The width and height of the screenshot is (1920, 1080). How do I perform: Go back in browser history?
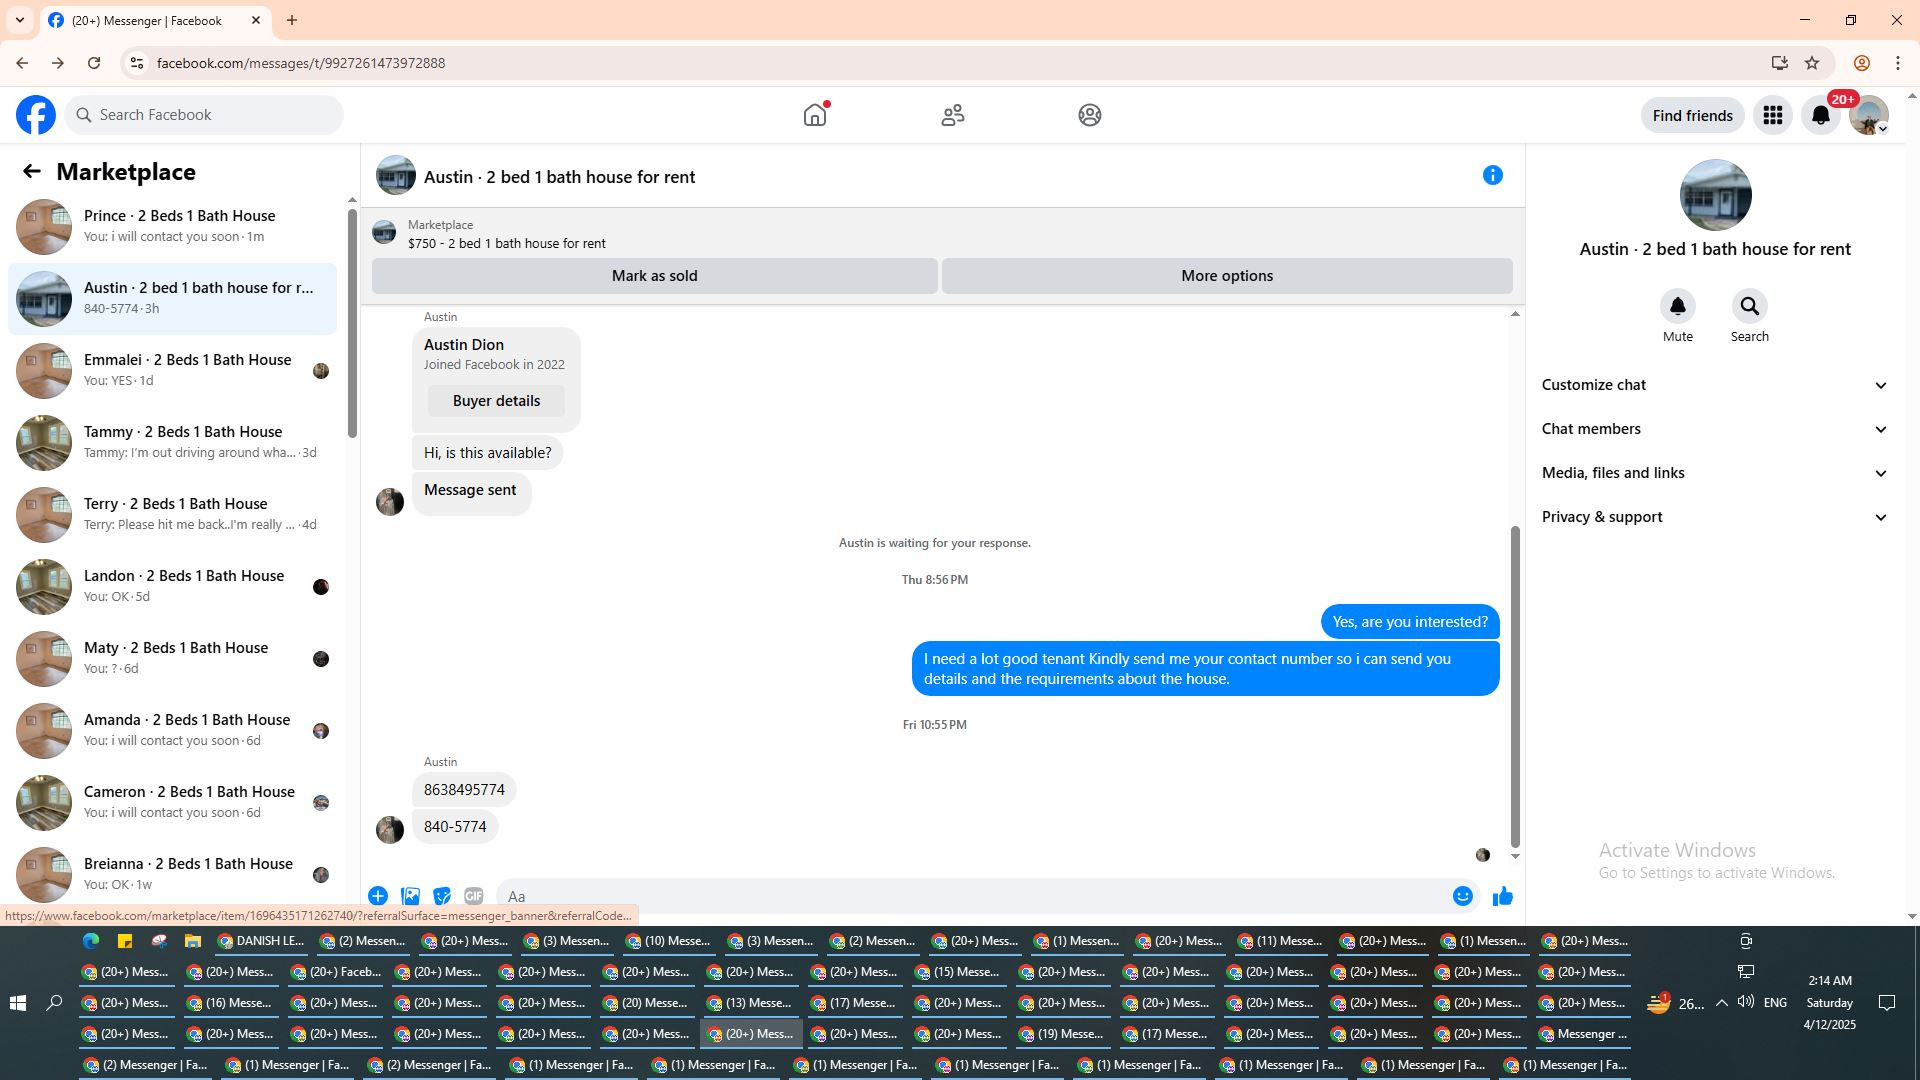(22, 63)
